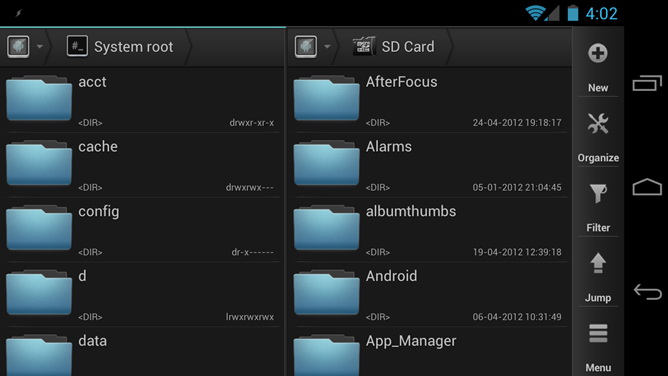Tap Wi-Fi status icon
The height and width of the screenshot is (376, 668).
click(536, 13)
